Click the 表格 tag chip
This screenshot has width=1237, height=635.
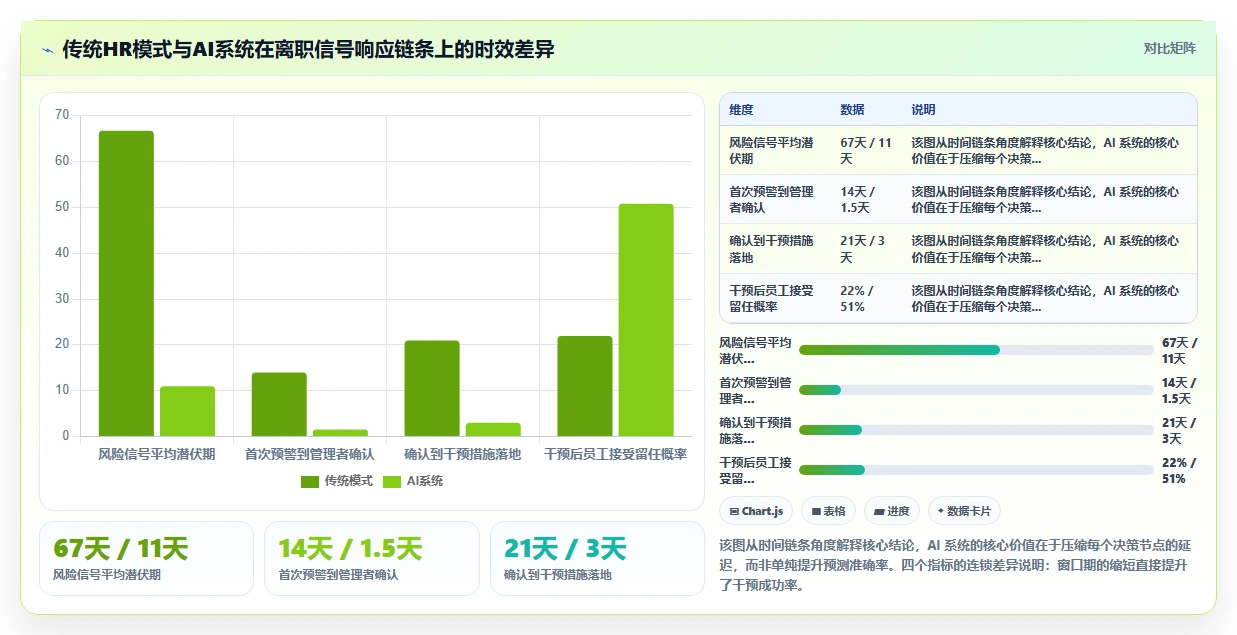point(828,511)
